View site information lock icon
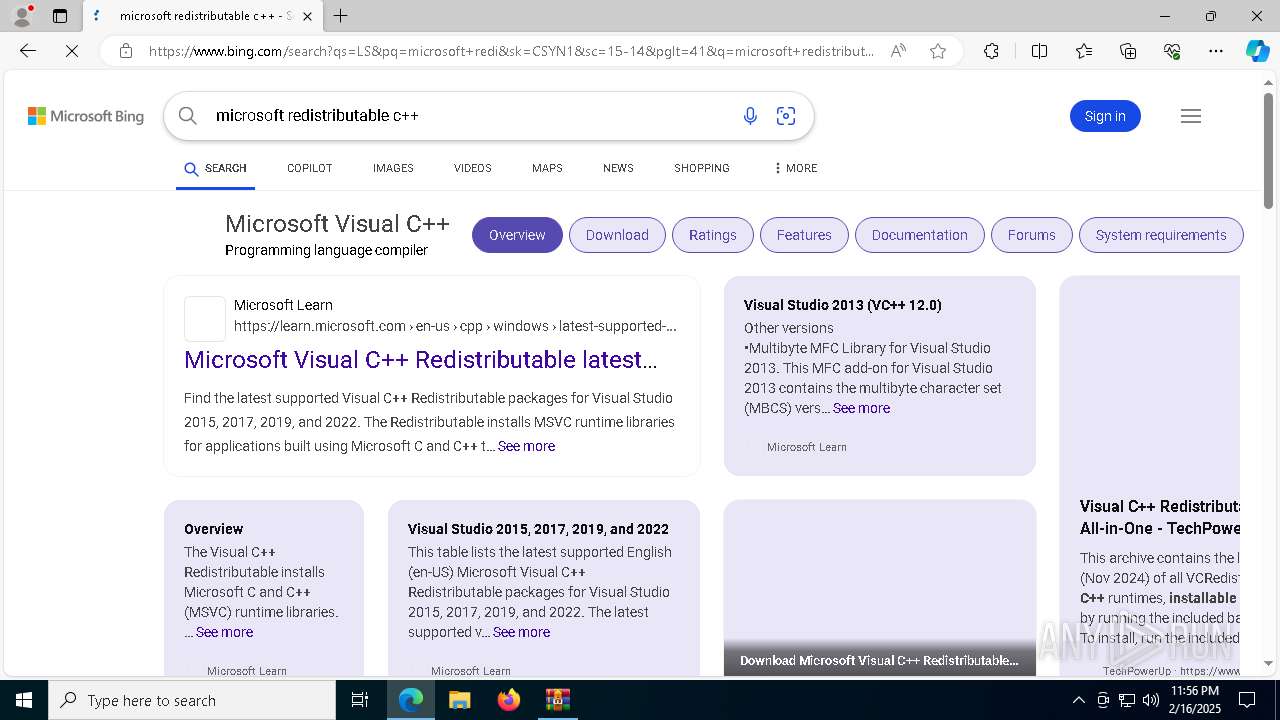The height and width of the screenshot is (720, 1280). click(126, 51)
